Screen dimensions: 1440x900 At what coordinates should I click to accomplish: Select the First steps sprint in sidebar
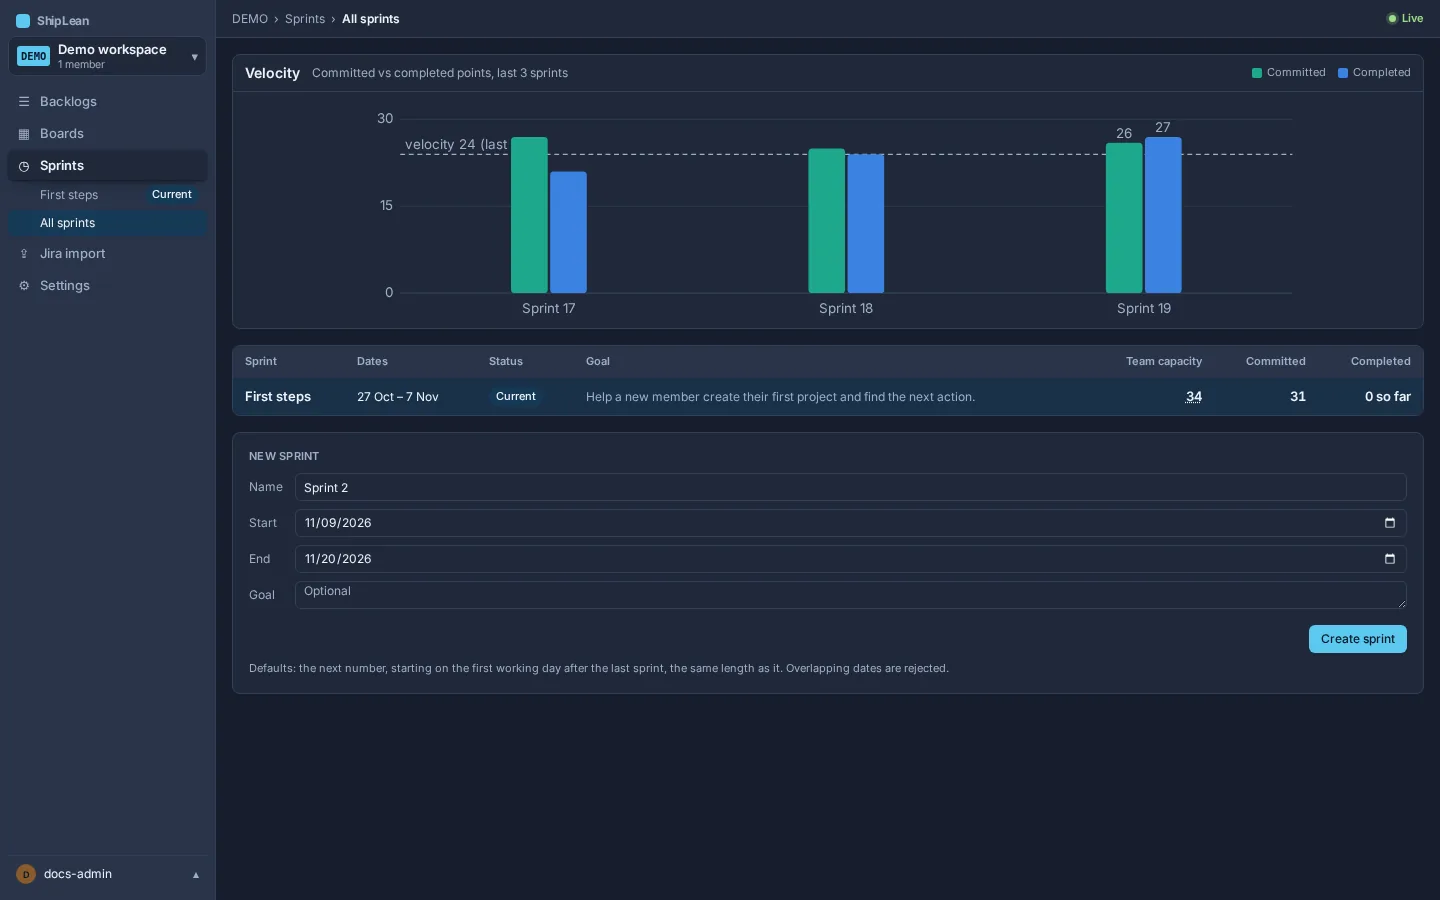108,195
